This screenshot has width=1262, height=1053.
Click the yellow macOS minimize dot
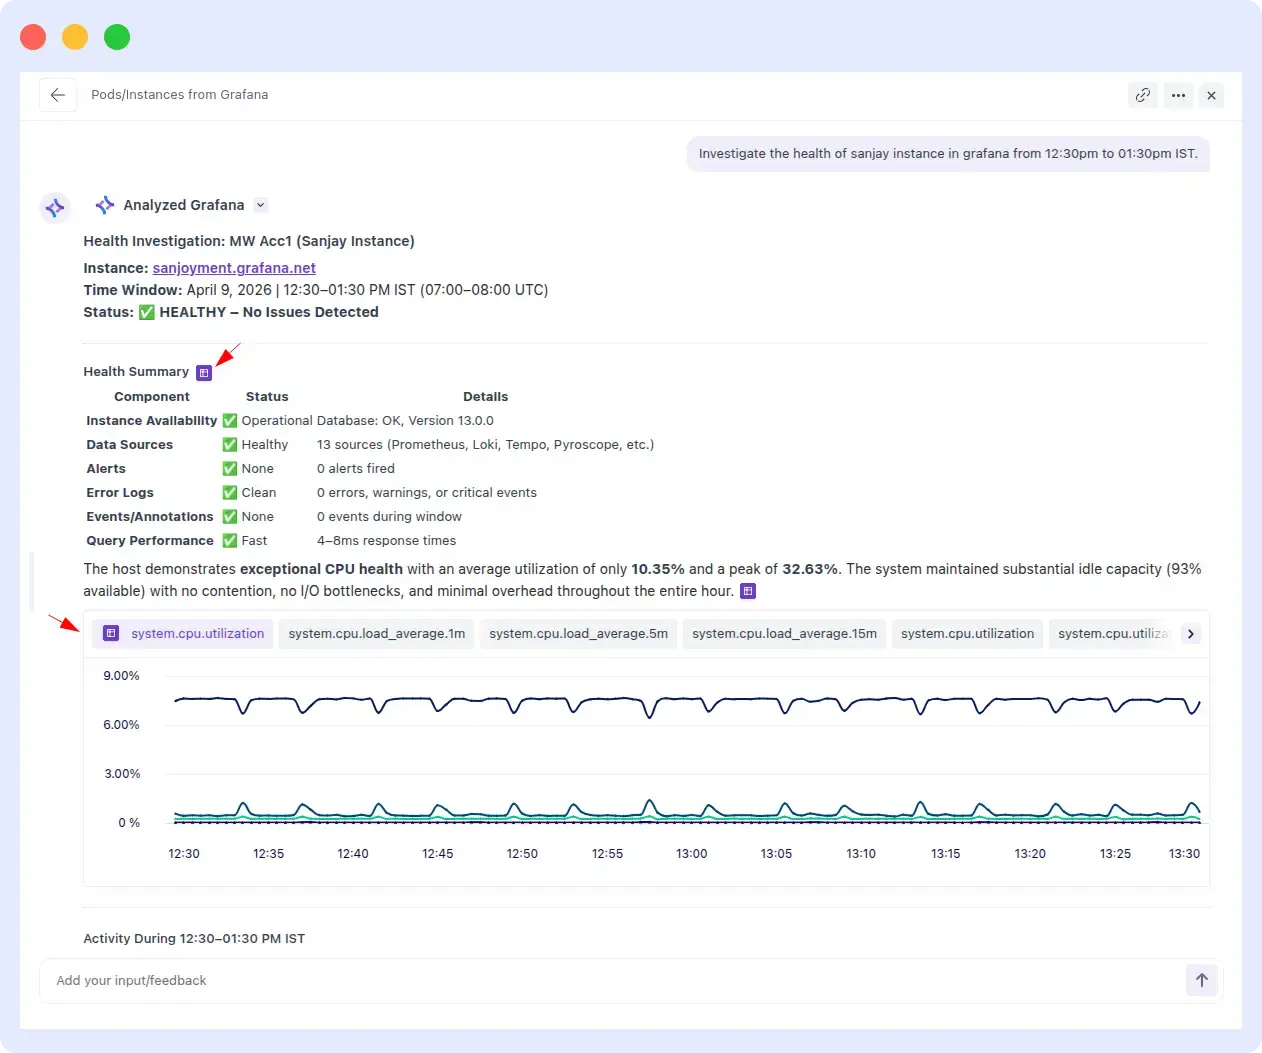[x=75, y=37]
